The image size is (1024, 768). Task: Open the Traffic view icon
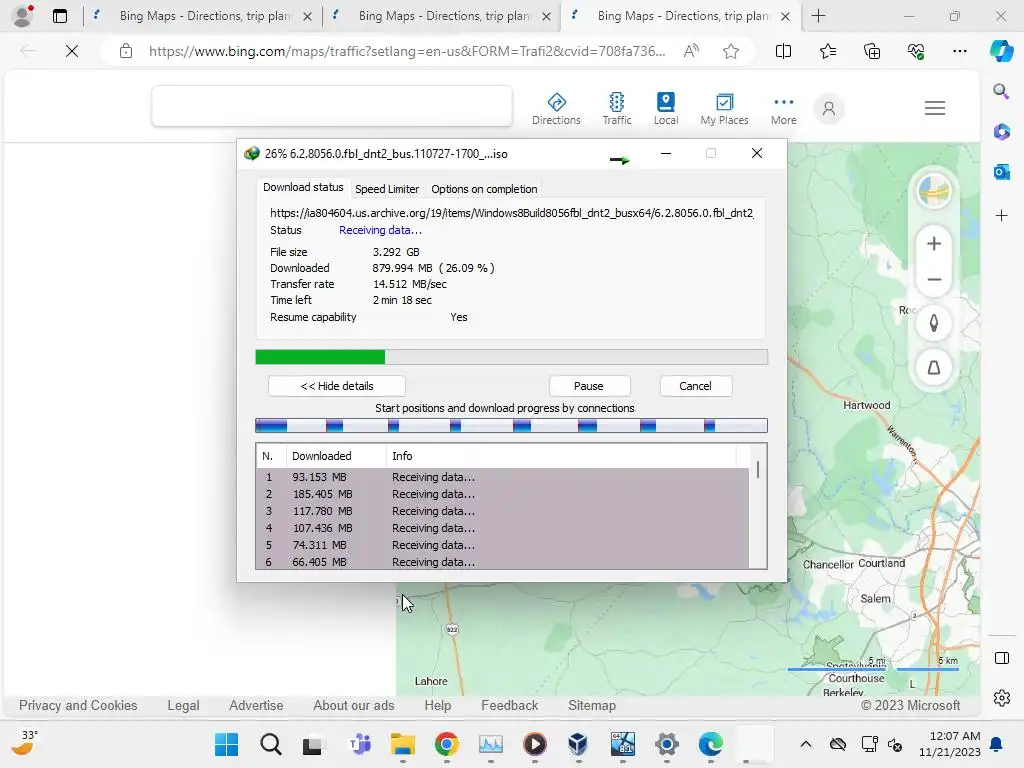(616, 108)
